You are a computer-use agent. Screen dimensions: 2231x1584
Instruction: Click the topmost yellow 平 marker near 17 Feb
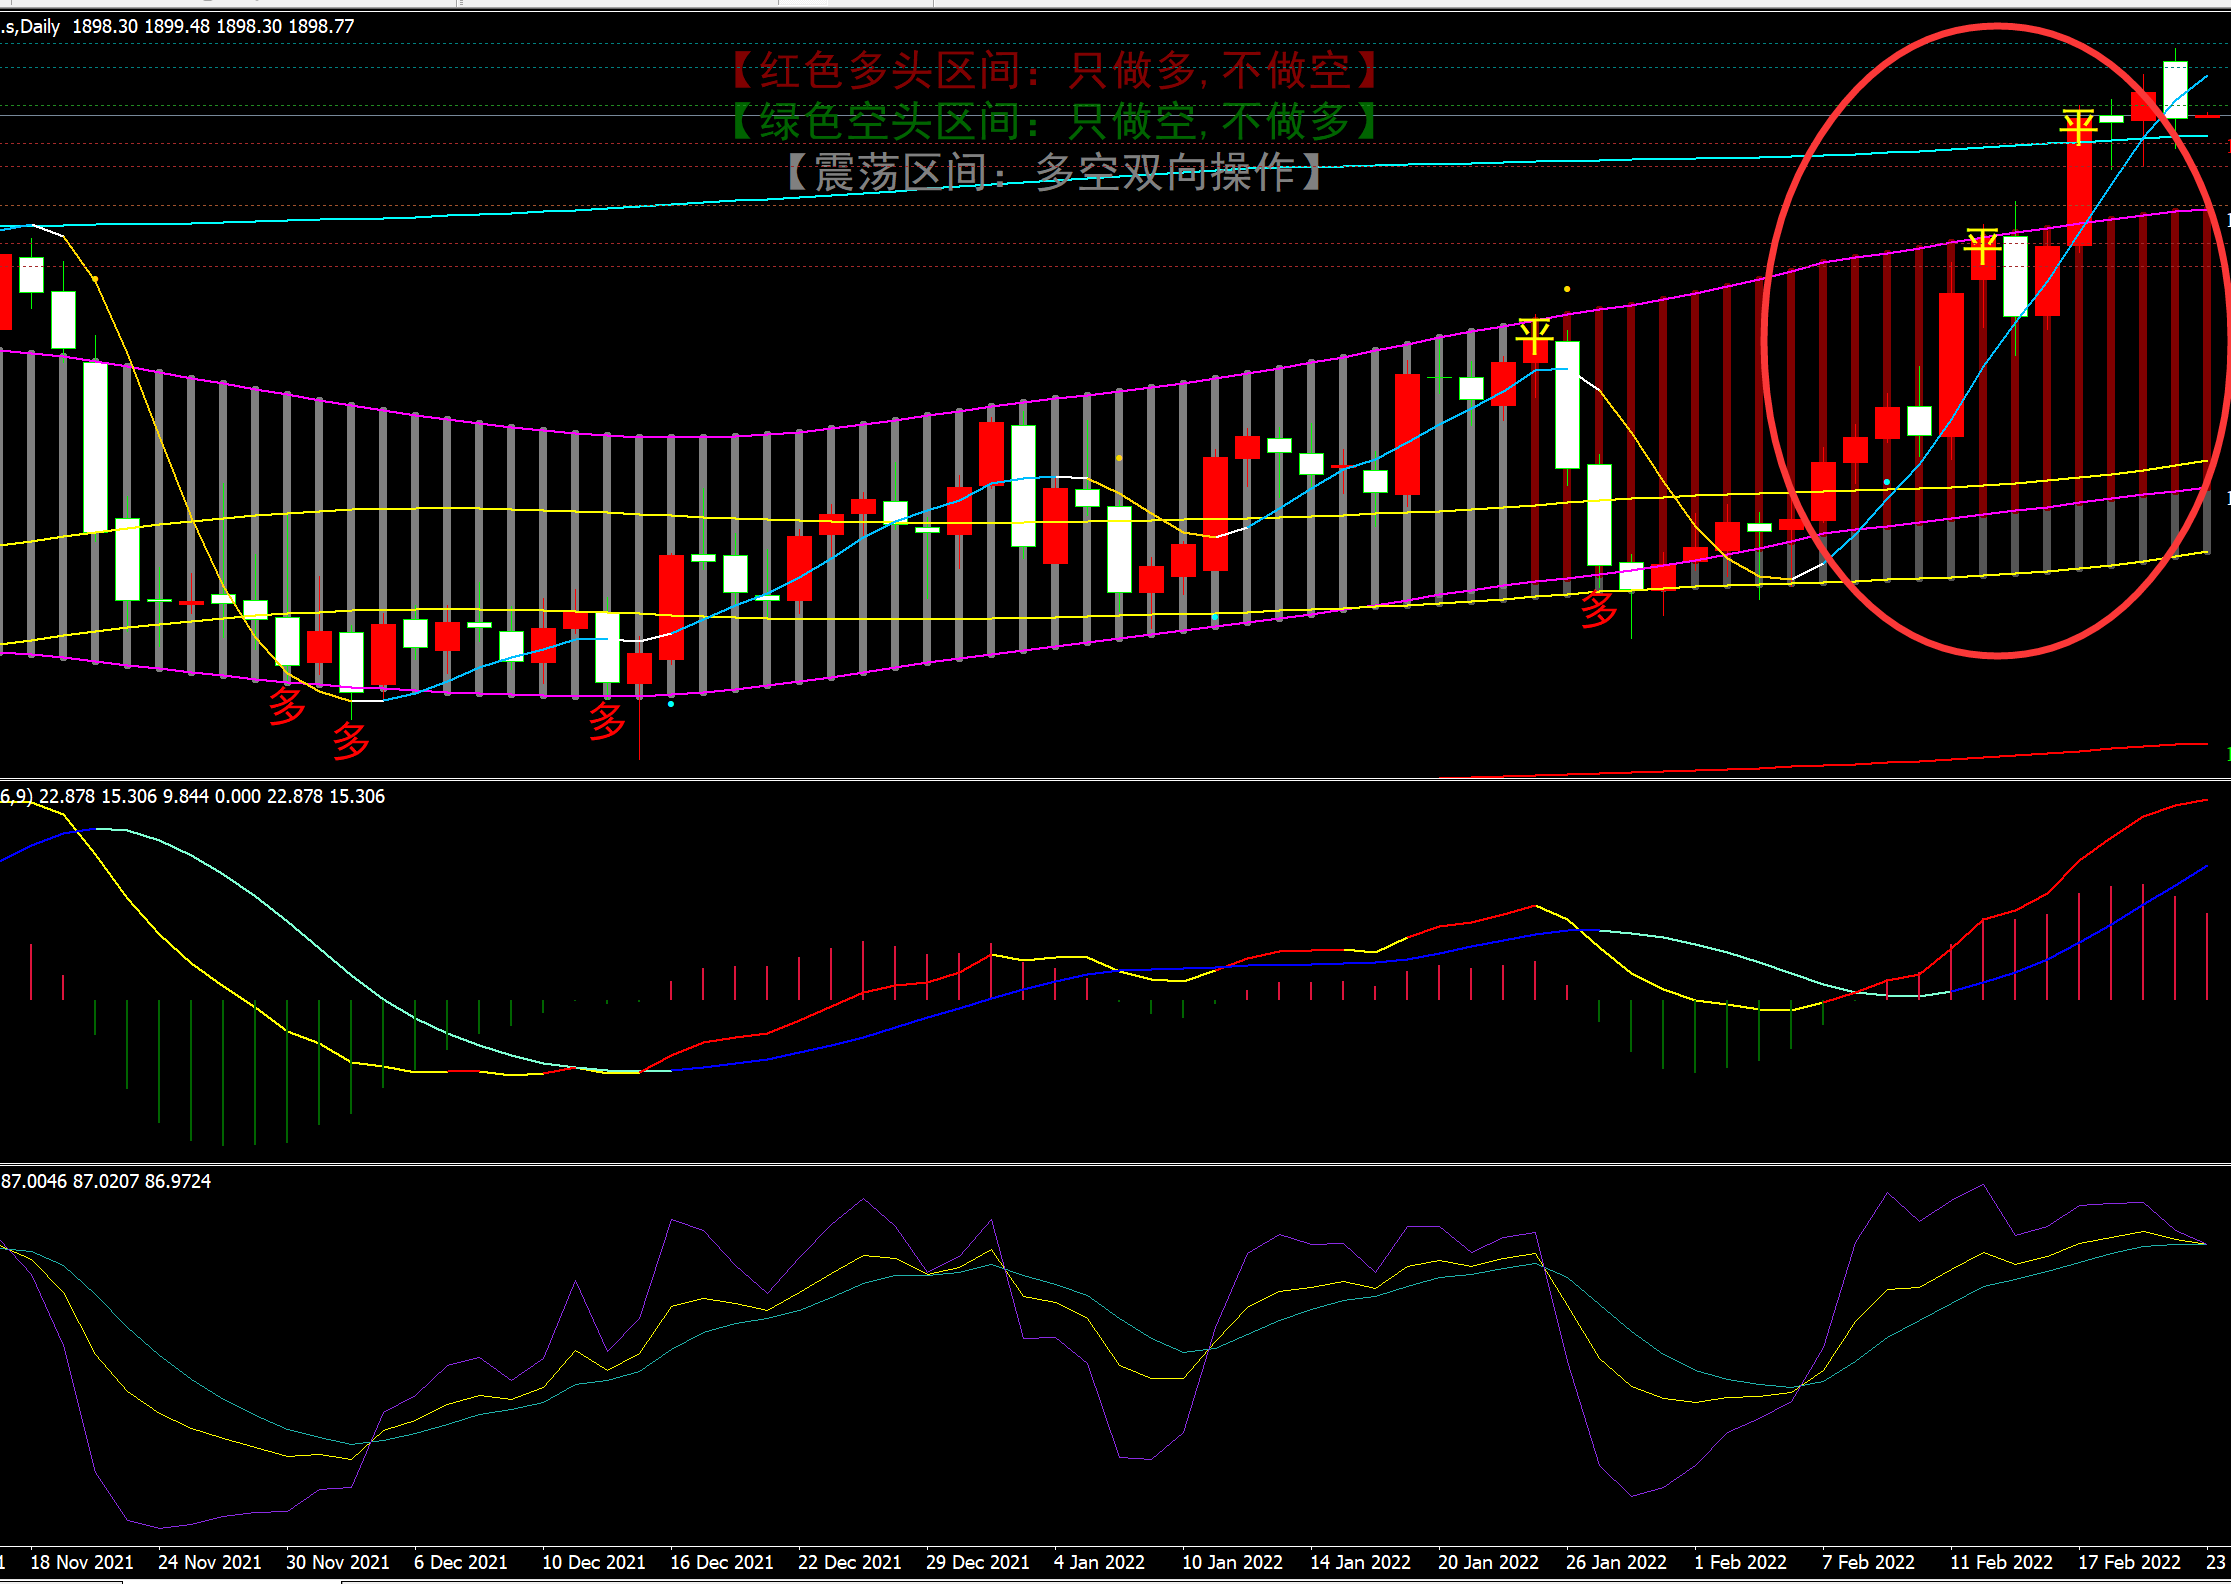coord(2078,127)
